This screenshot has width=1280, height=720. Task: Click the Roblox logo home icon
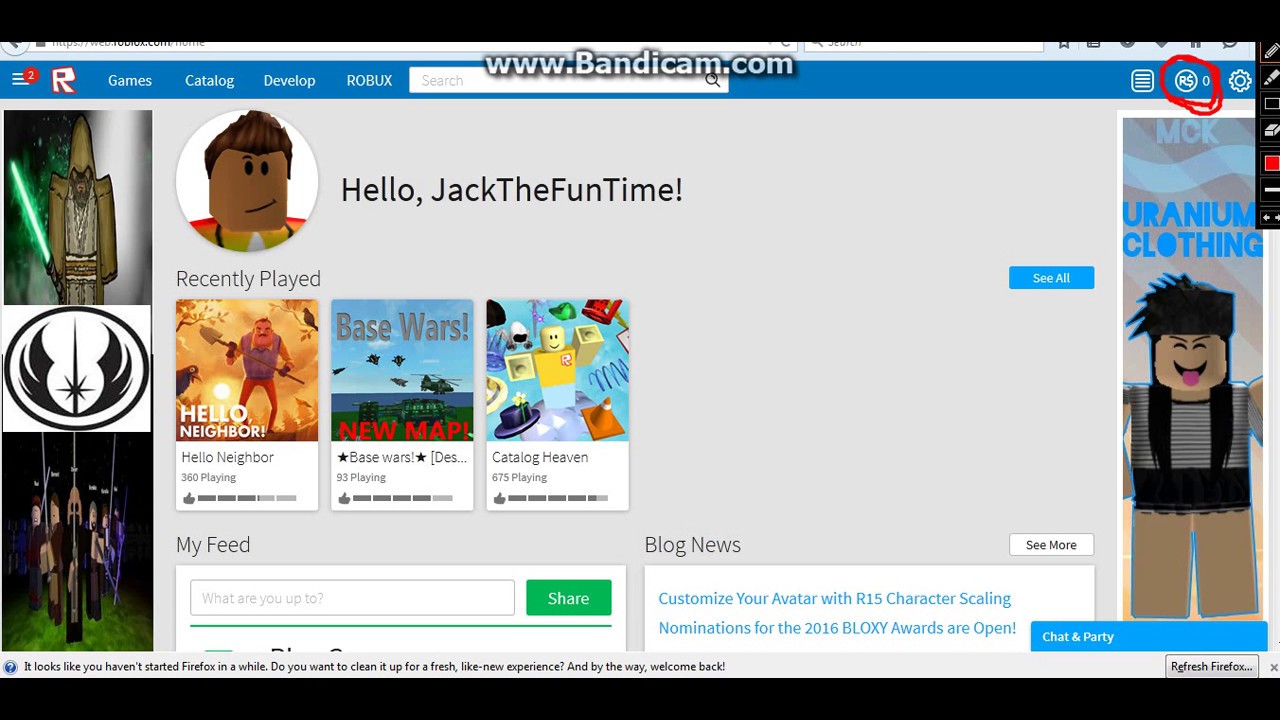[63, 80]
